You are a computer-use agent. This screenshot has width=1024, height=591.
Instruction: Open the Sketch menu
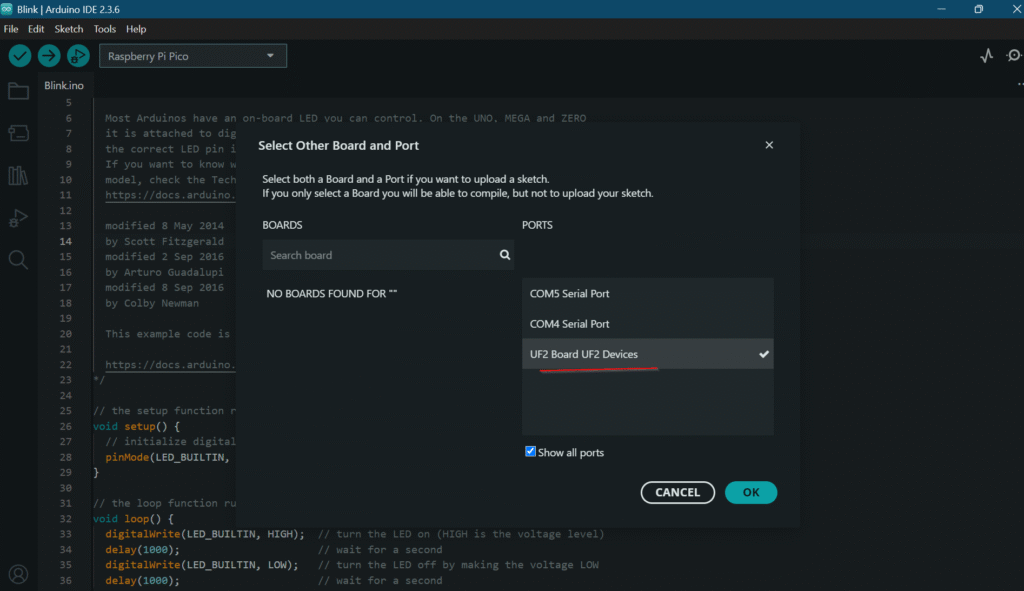click(69, 29)
